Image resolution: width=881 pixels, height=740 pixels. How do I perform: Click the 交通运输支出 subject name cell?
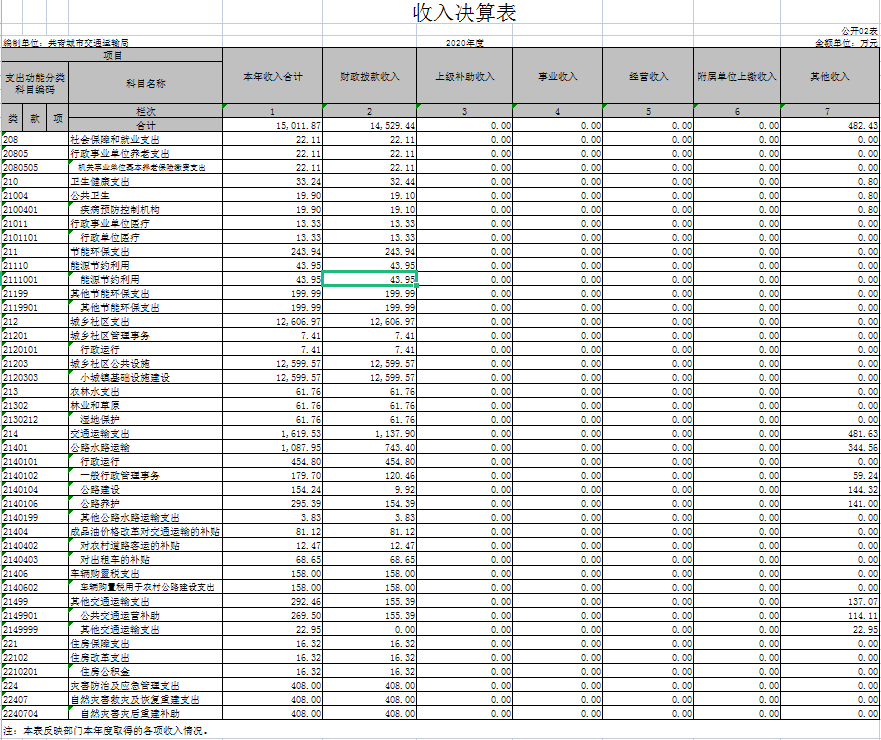(100, 434)
